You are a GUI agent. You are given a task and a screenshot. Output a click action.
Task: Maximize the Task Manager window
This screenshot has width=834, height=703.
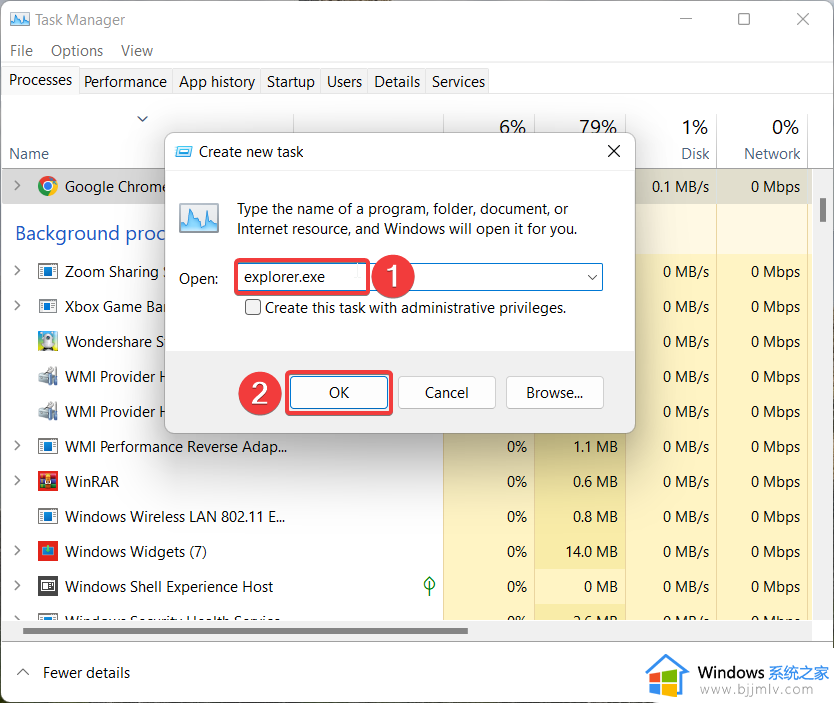[x=744, y=19]
